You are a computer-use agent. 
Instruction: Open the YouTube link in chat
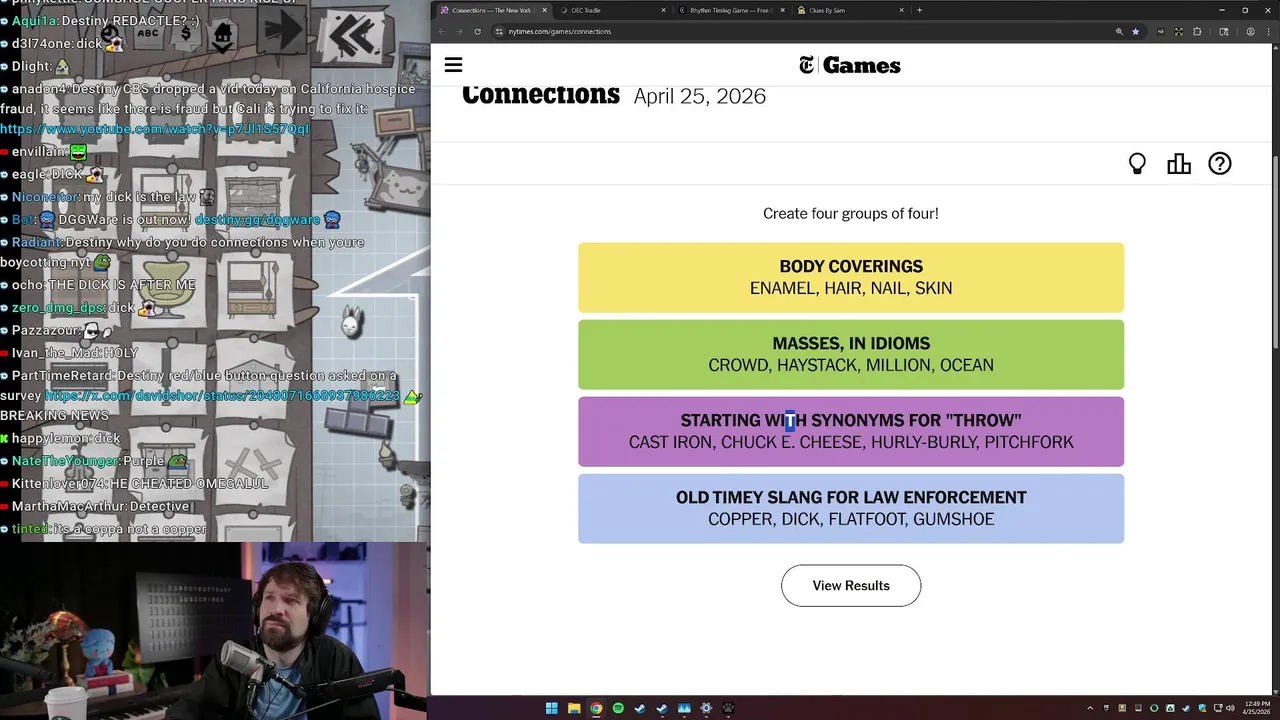coord(155,129)
